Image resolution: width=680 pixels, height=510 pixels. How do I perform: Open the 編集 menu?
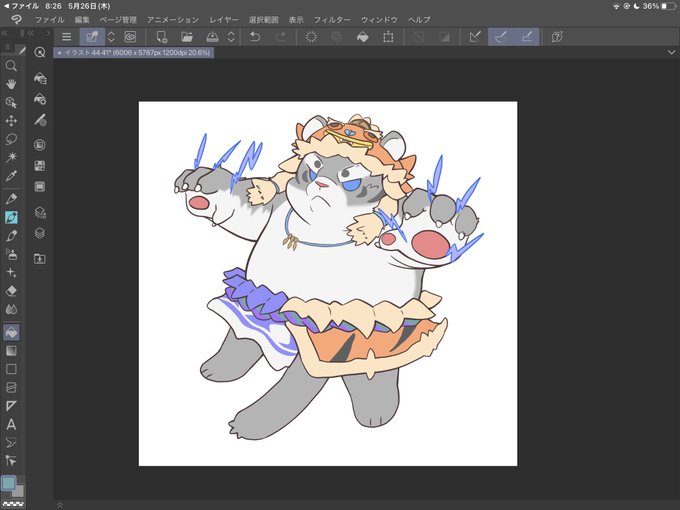82,20
